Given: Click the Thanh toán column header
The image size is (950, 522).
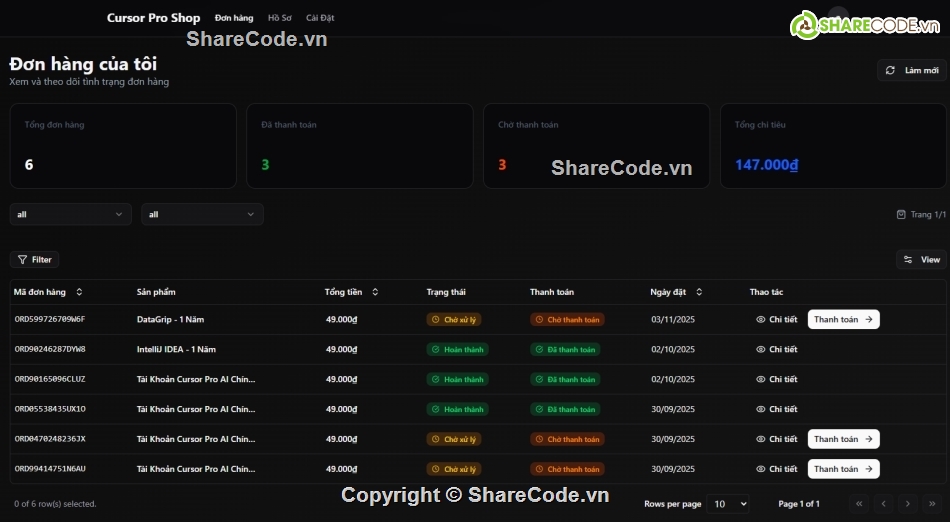Looking at the screenshot, I should point(551,292).
